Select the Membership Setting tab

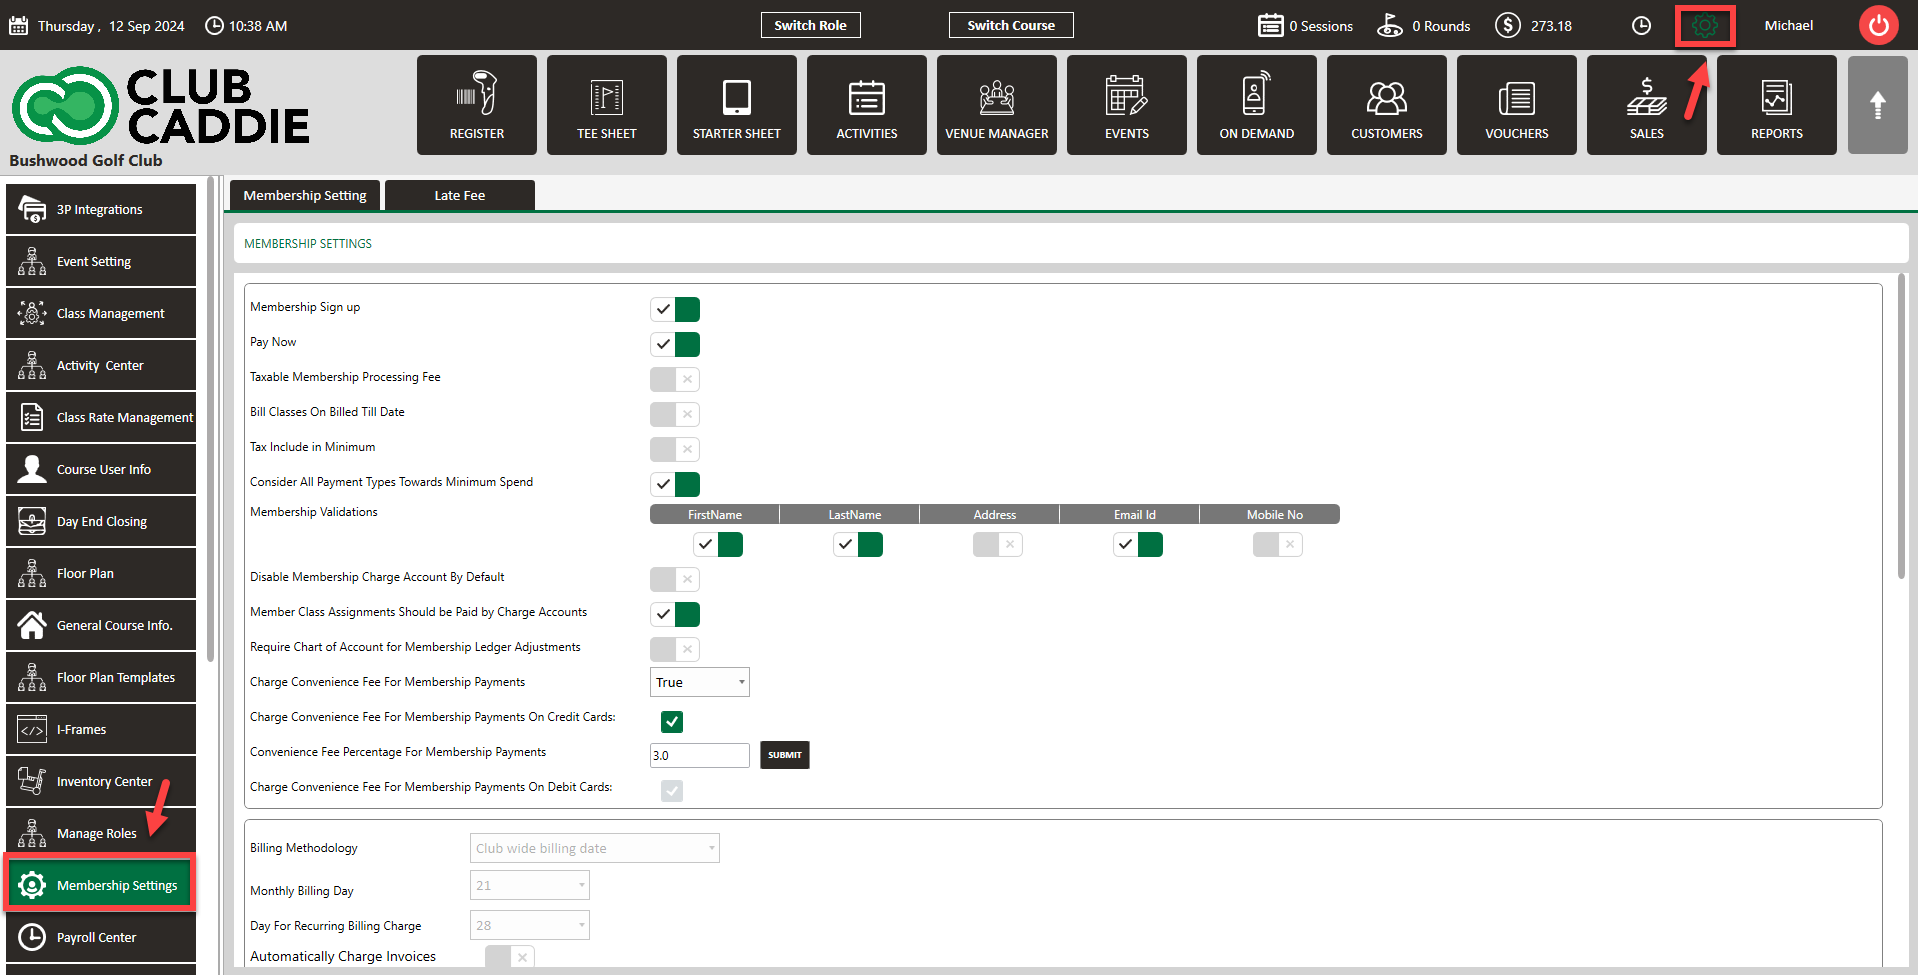tap(305, 195)
